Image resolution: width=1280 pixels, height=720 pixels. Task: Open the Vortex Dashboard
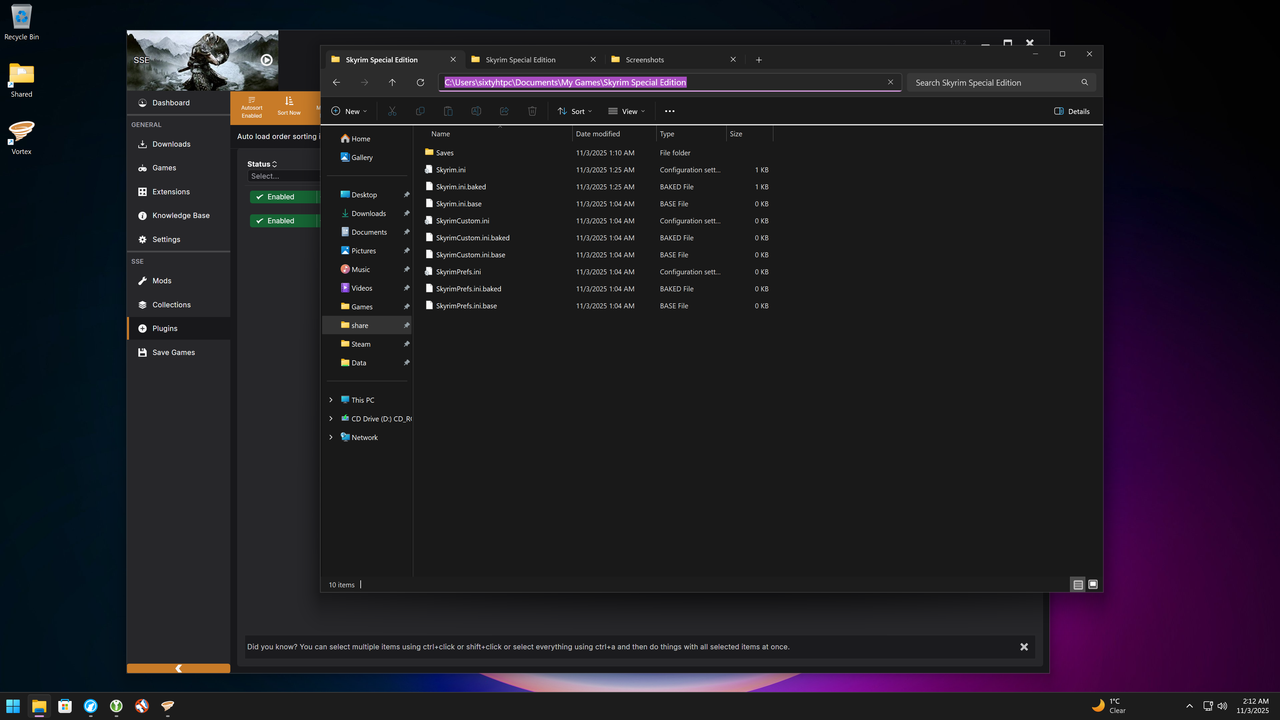point(171,102)
